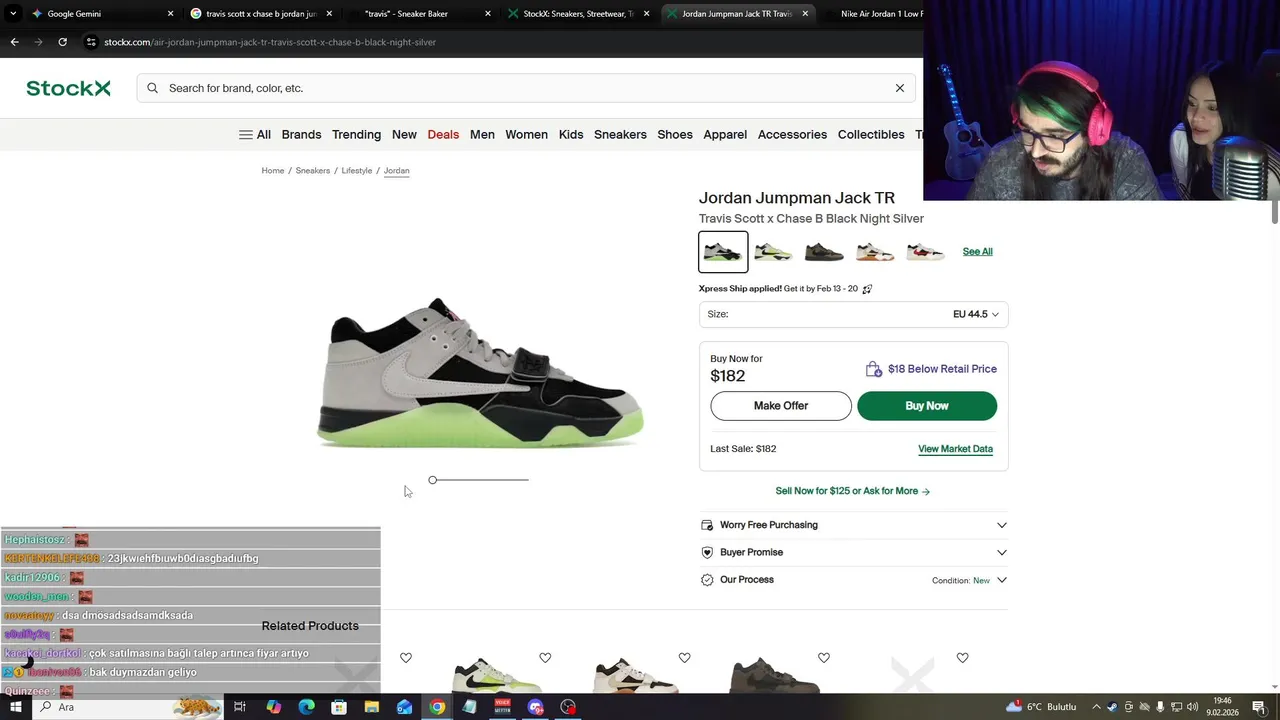Click the volume speaker tray icon

coord(1193,707)
